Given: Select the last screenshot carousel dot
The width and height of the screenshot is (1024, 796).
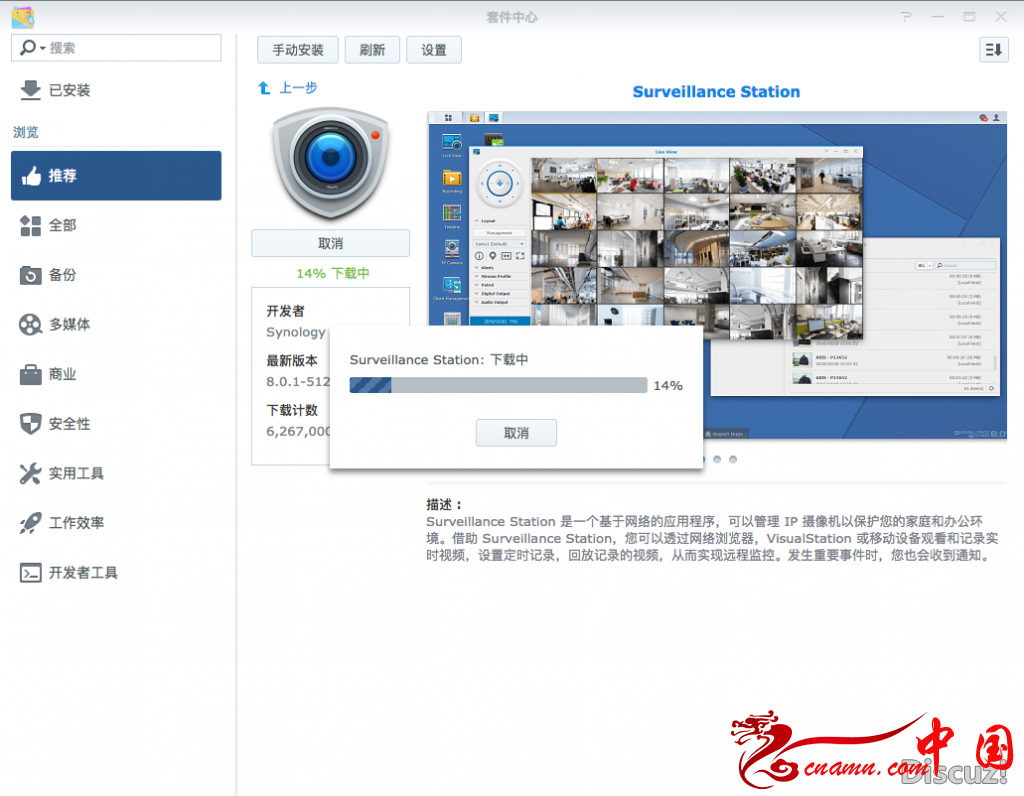Looking at the screenshot, I should point(733,459).
